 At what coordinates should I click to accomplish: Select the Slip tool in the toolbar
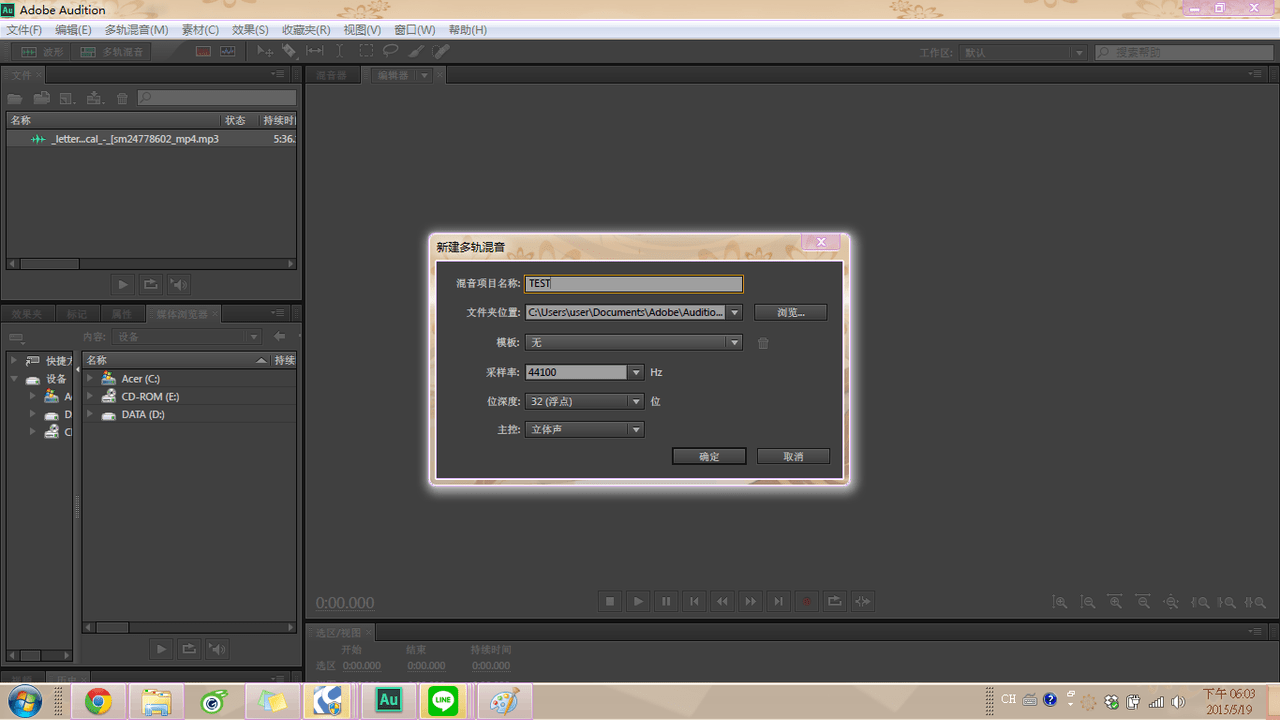pyautogui.click(x=314, y=51)
